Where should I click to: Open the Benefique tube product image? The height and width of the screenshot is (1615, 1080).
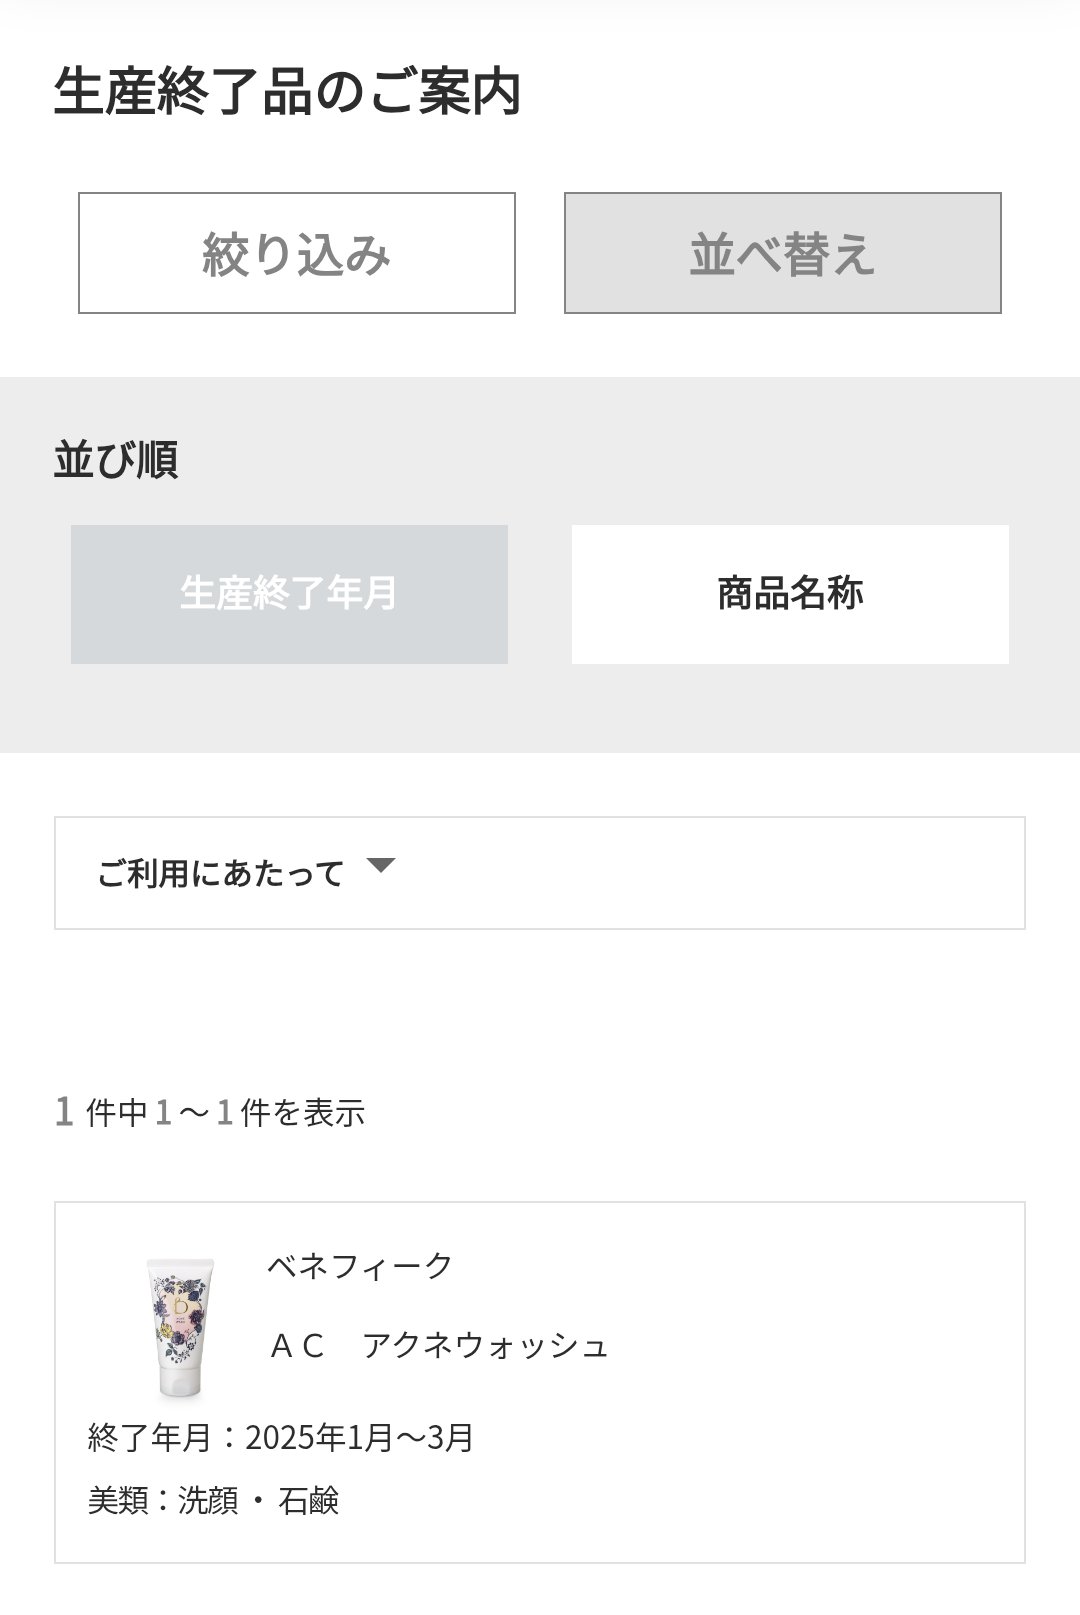click(180, 1328)
